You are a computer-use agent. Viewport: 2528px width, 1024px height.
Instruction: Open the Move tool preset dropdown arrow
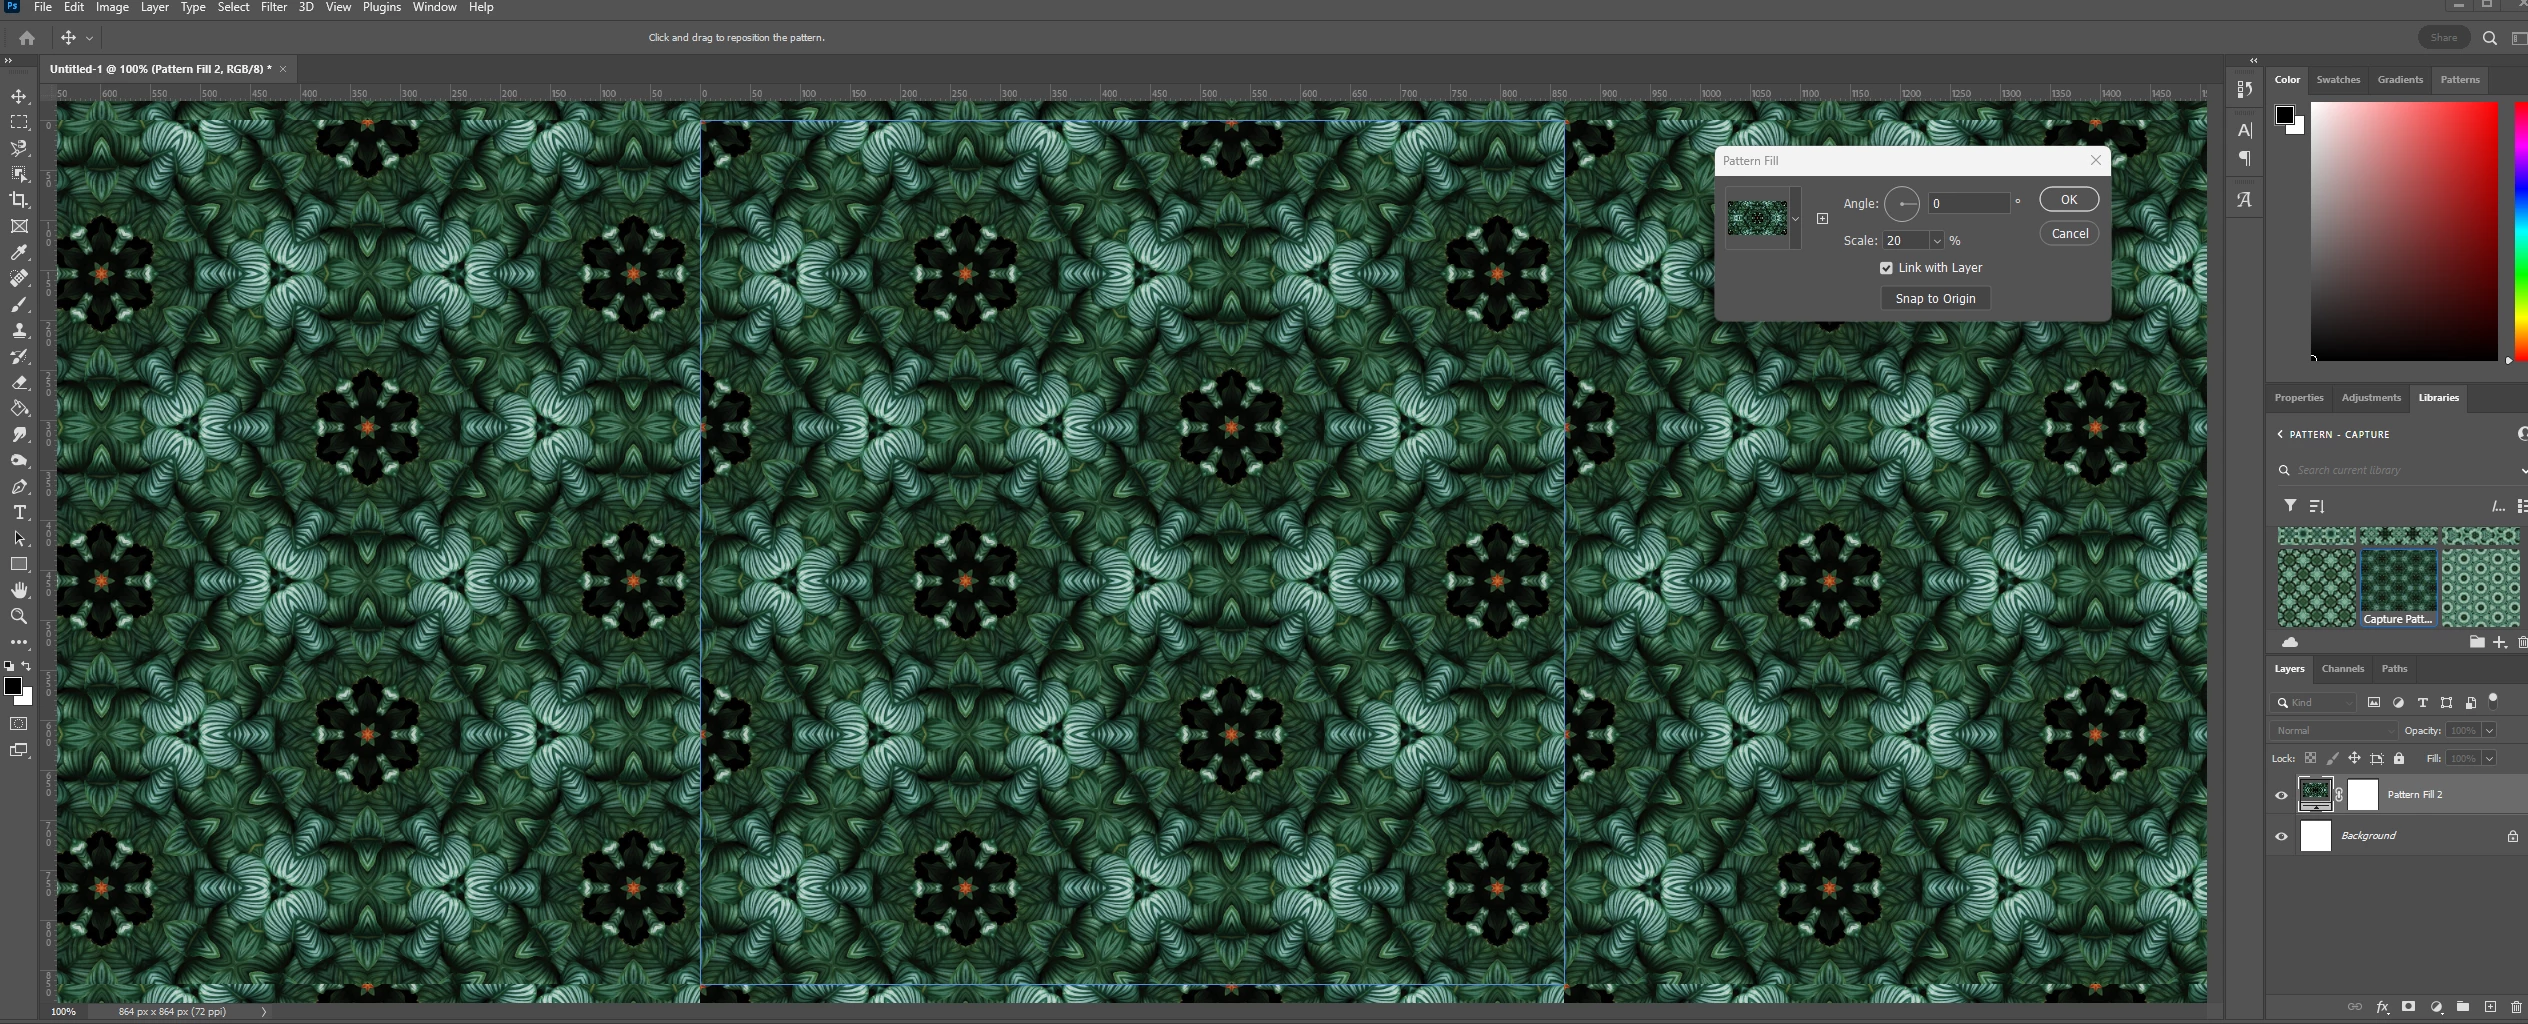click(x=90, y=38)
